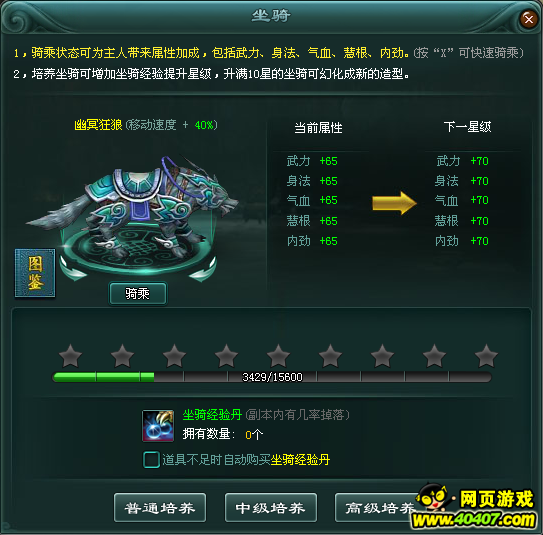Open the 图鉴 mount catalog book icon
The height and width of the screenshot is (535, 543).
pyautogui.click(x=35, y=273)
